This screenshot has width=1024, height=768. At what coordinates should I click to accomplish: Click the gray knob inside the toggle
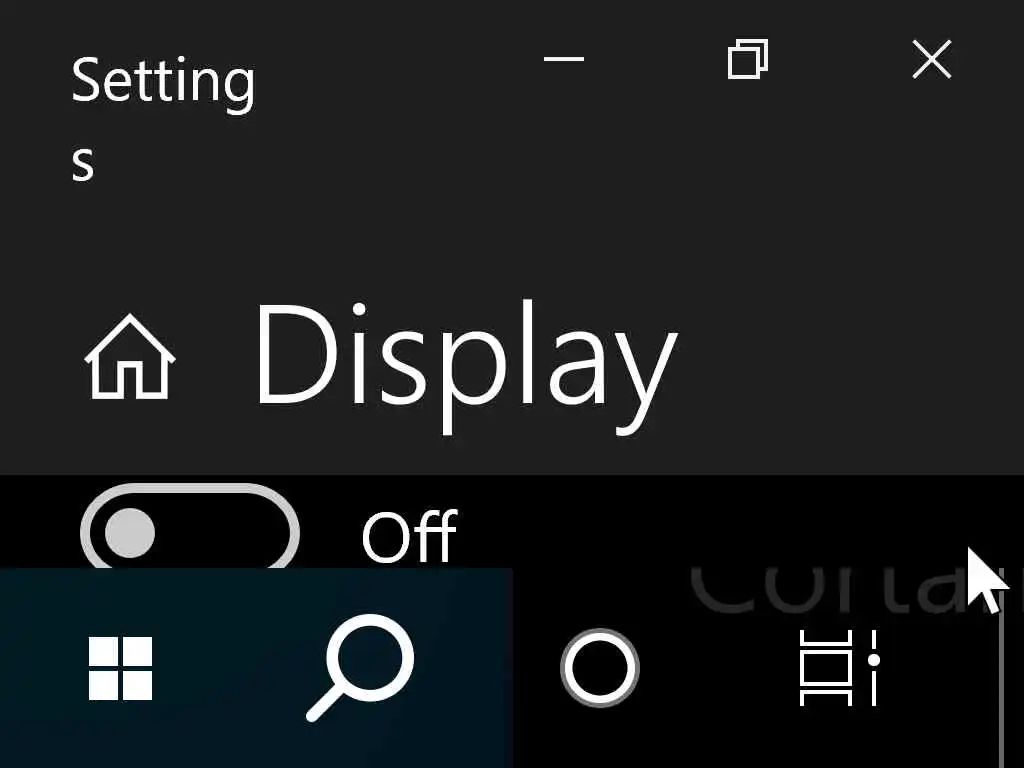pos(129,533)
